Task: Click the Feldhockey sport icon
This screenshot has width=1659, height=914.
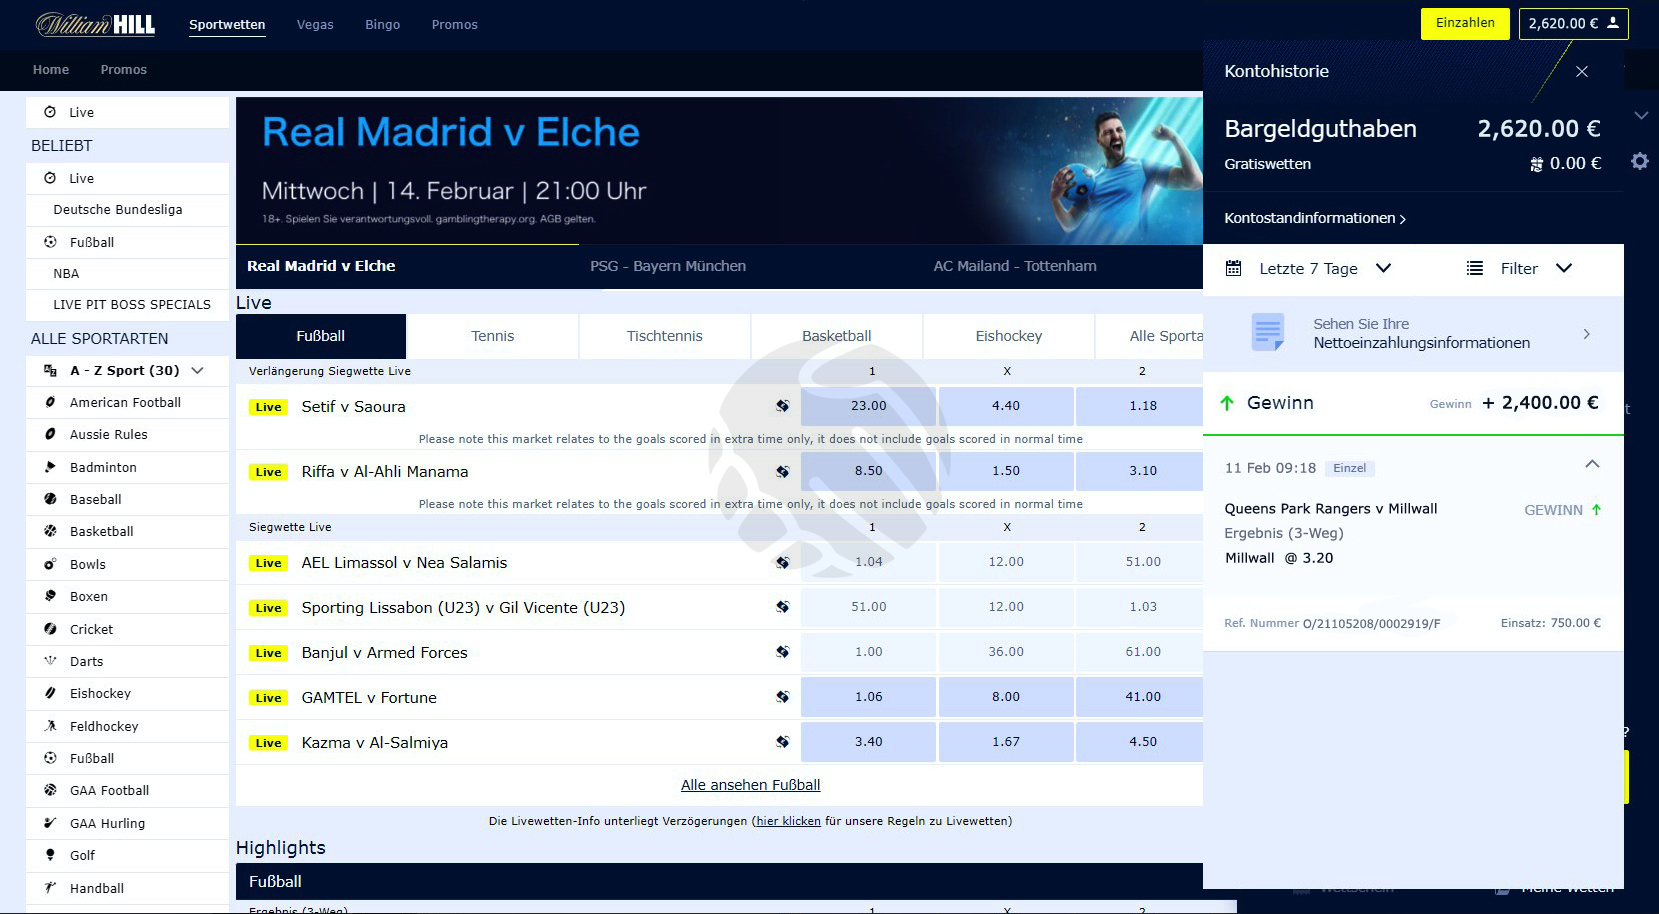Action: [50, 726]
